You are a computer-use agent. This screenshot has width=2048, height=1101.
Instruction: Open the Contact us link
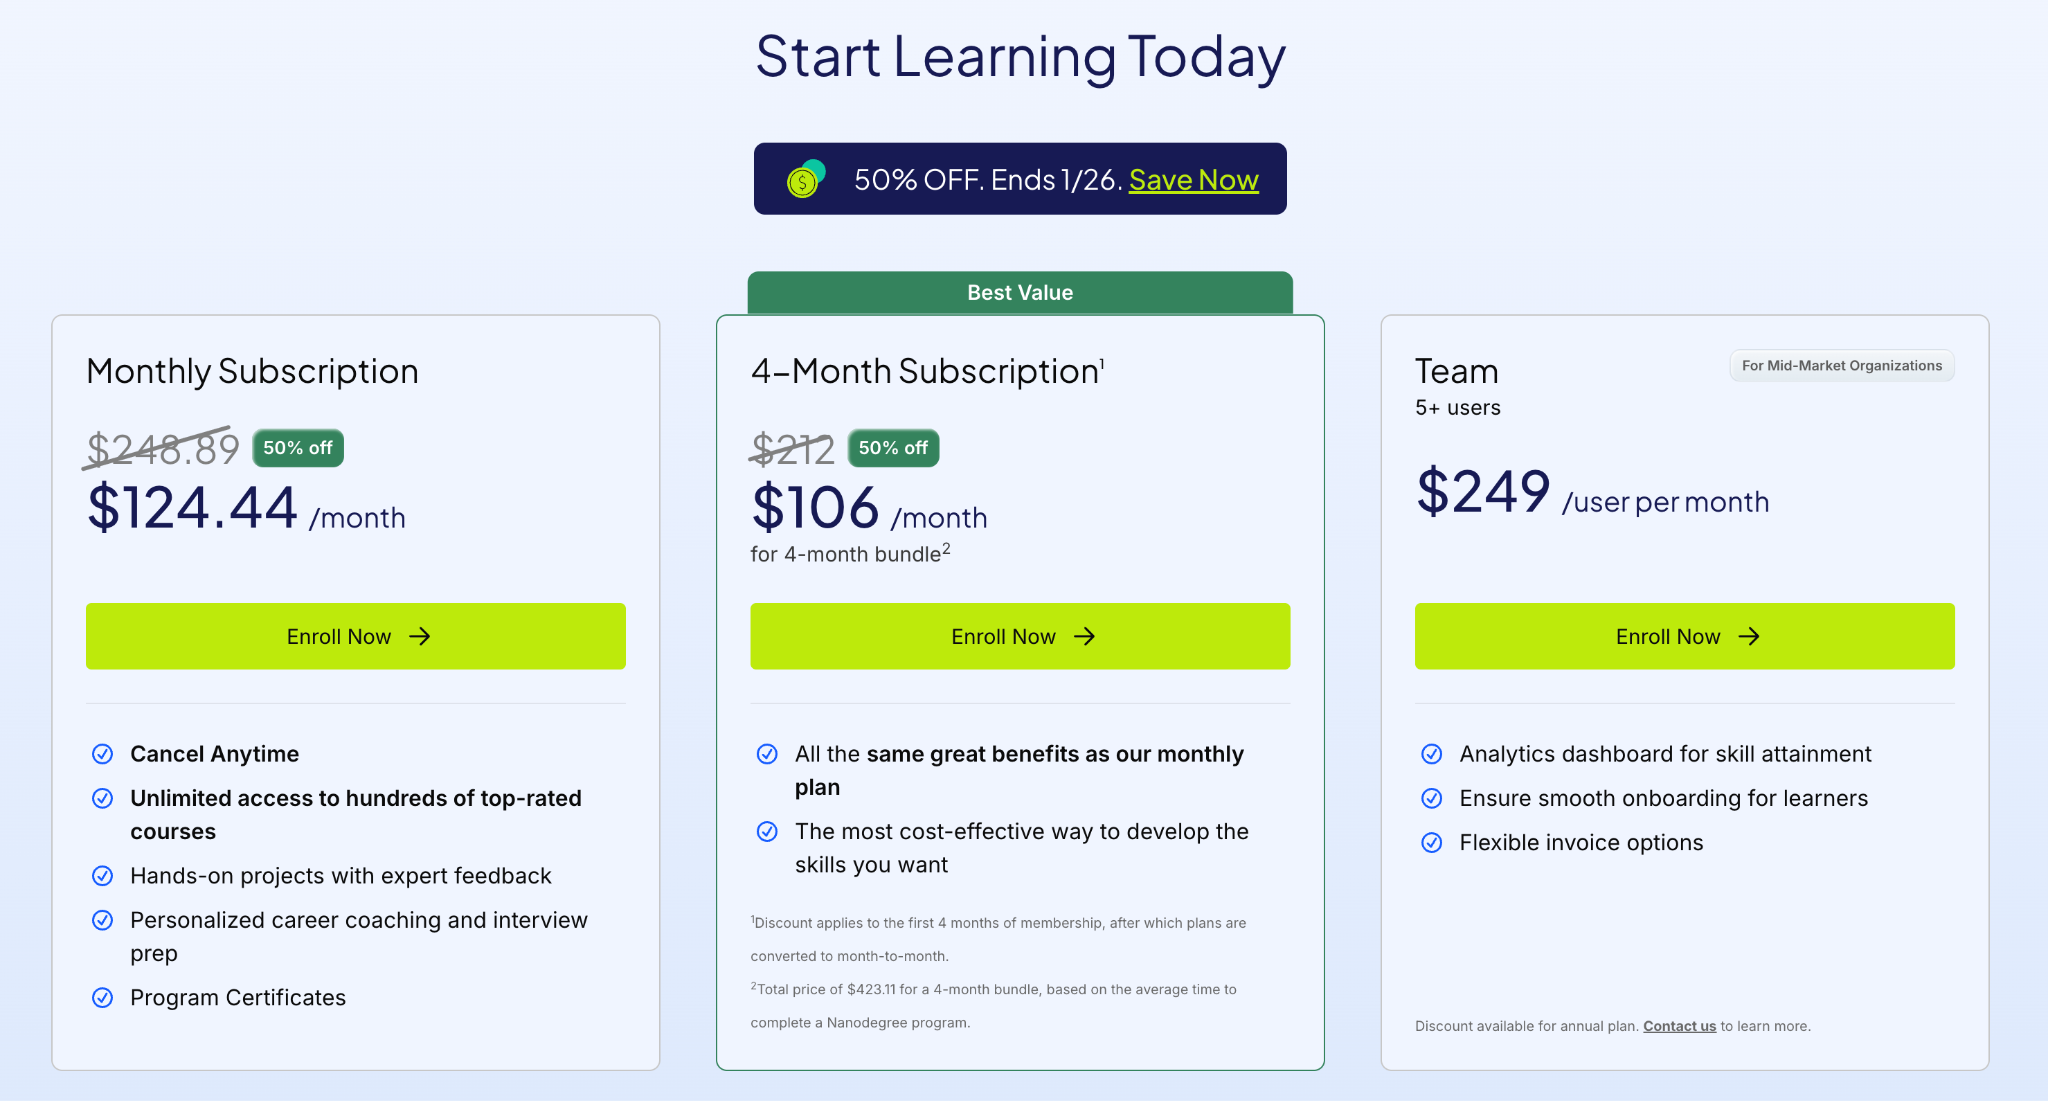click(x=1679, y=1025)
